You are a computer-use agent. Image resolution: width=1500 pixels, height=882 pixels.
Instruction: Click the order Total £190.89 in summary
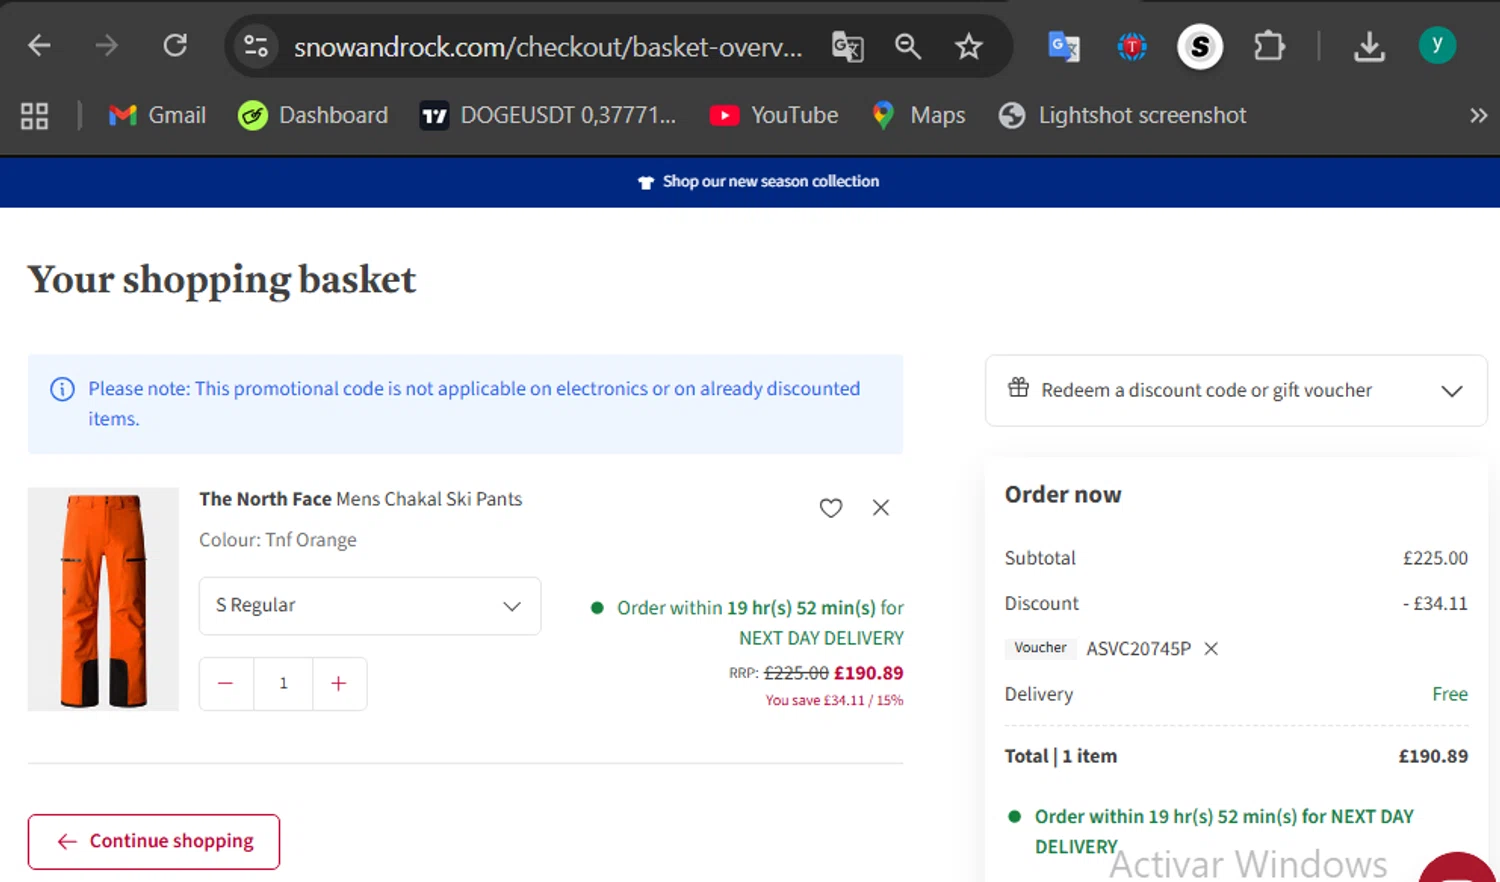(1433, 757)
